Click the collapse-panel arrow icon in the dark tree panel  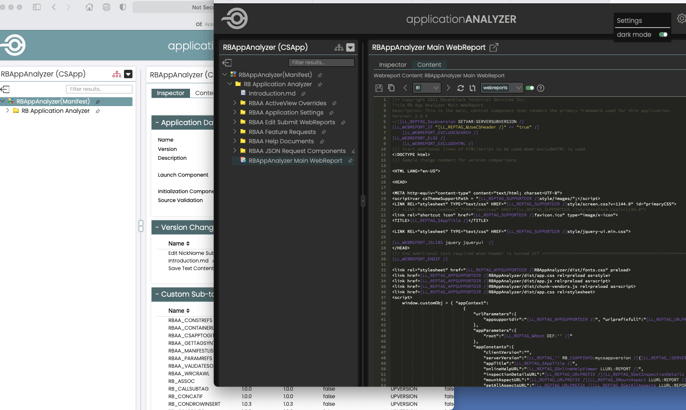click(227, 63)
